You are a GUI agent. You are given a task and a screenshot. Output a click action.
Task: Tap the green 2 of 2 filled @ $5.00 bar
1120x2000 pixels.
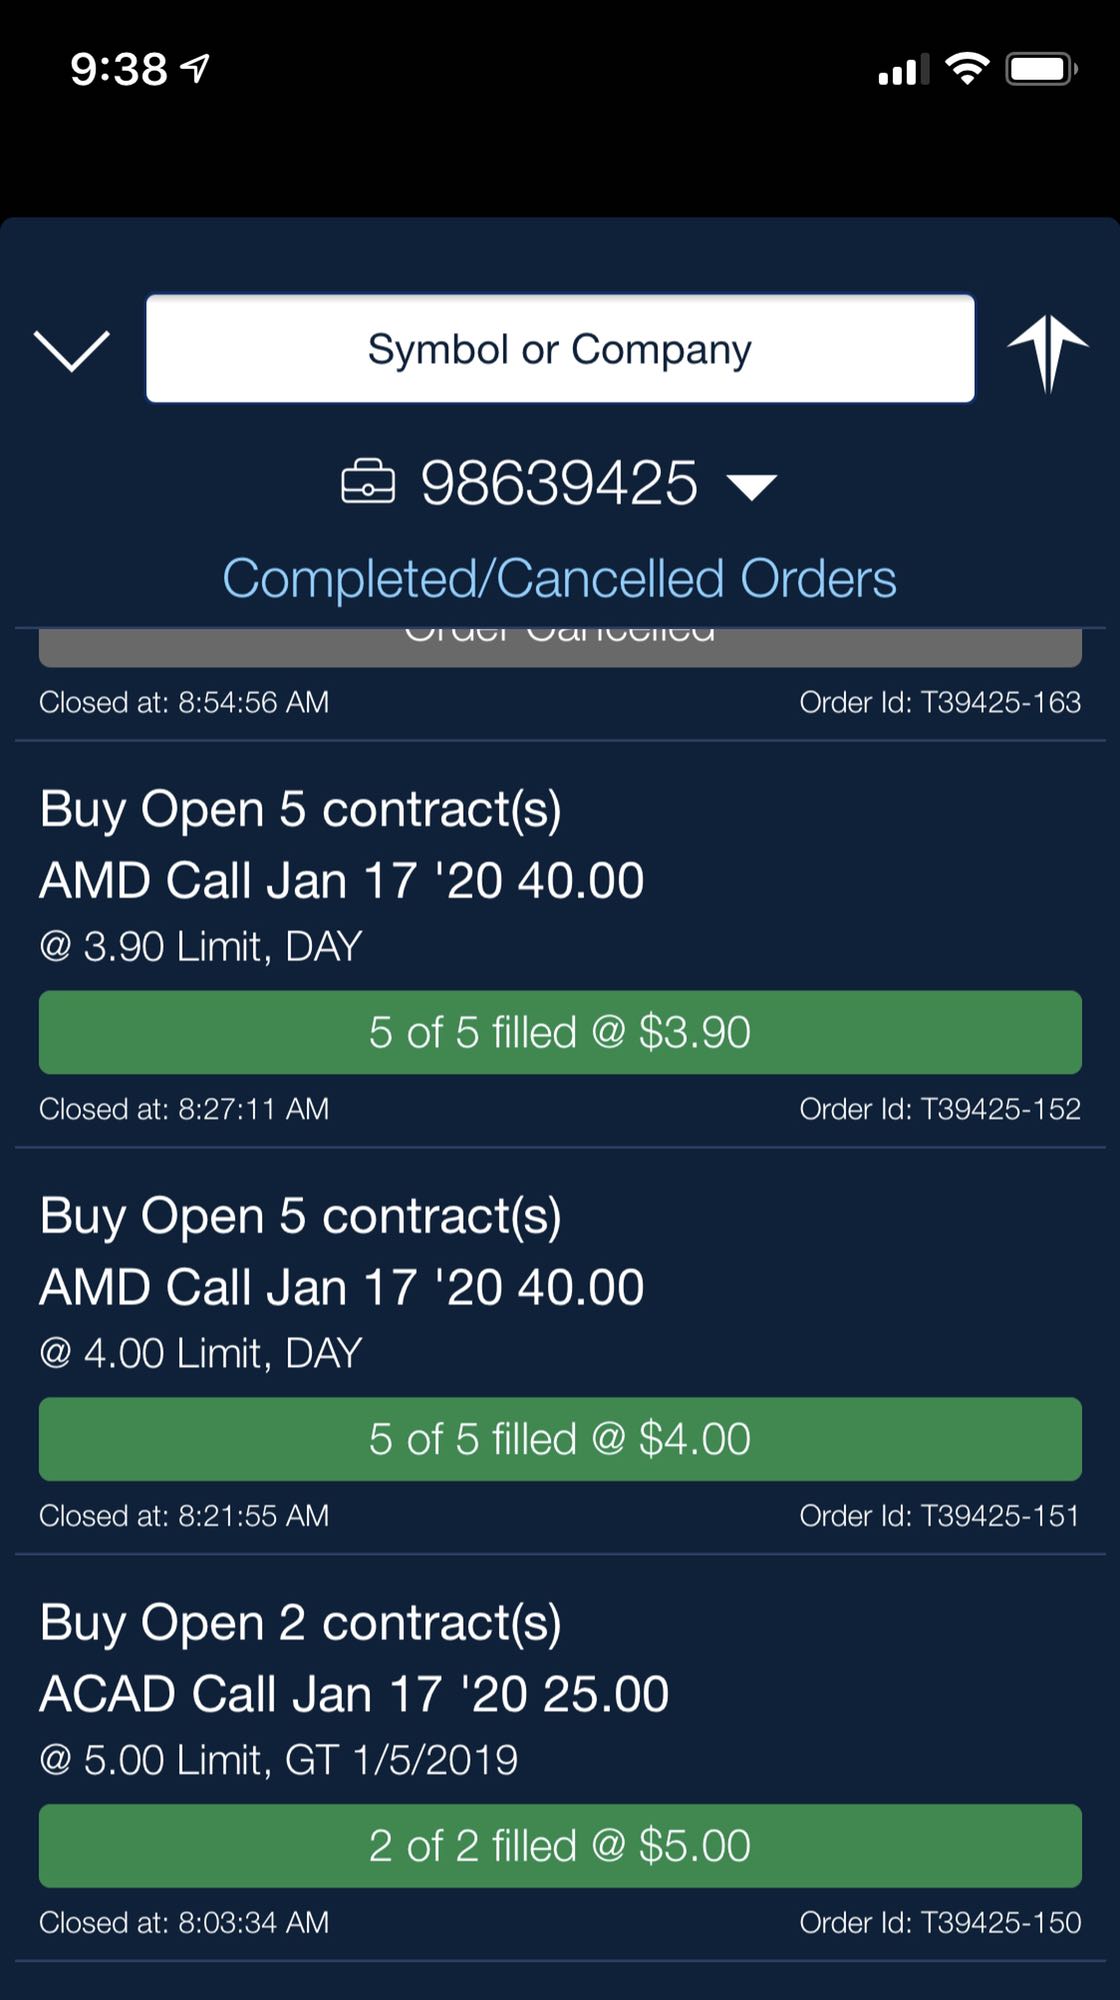coord(560,1846)
